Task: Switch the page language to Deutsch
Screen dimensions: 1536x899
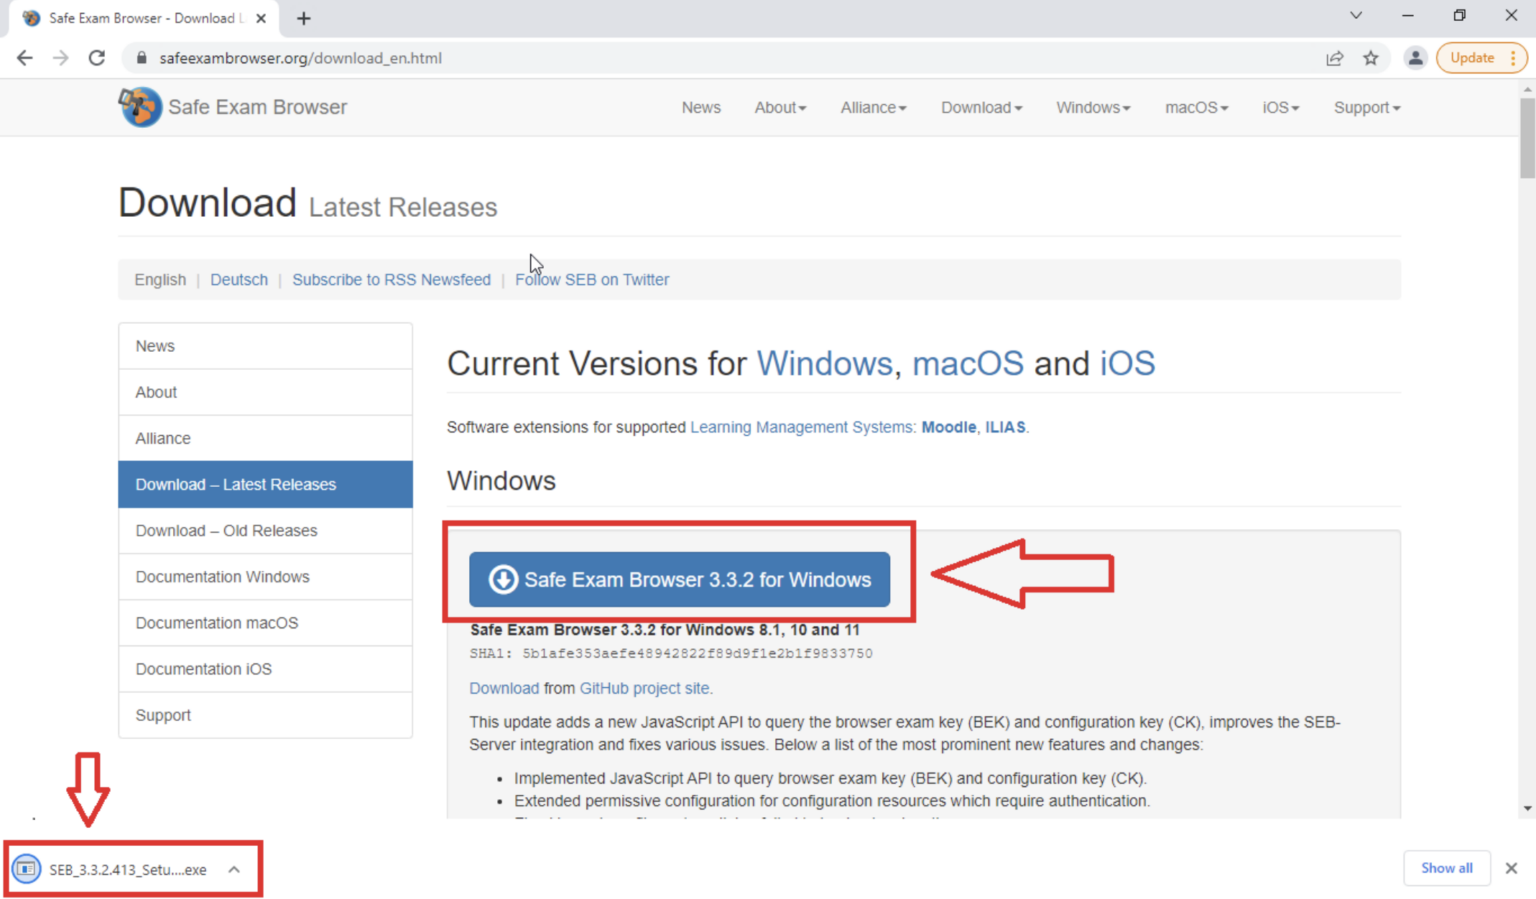Action: [239, 280]
